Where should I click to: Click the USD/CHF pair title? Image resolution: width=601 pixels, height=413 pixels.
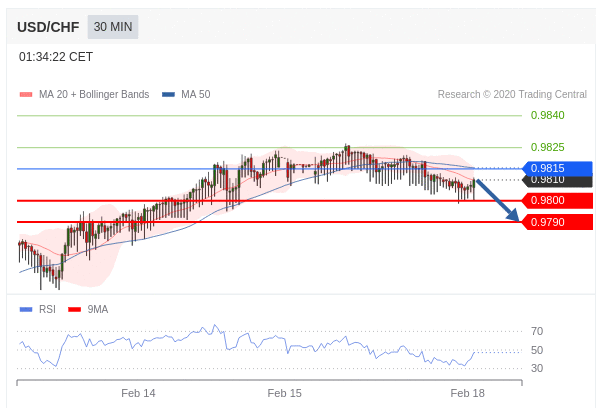48,27
